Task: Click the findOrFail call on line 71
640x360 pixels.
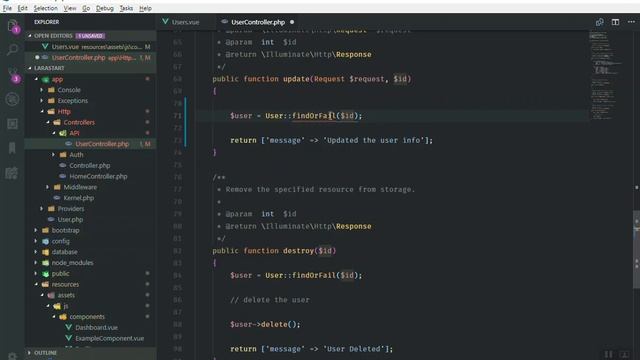Action: click(314, 116)
